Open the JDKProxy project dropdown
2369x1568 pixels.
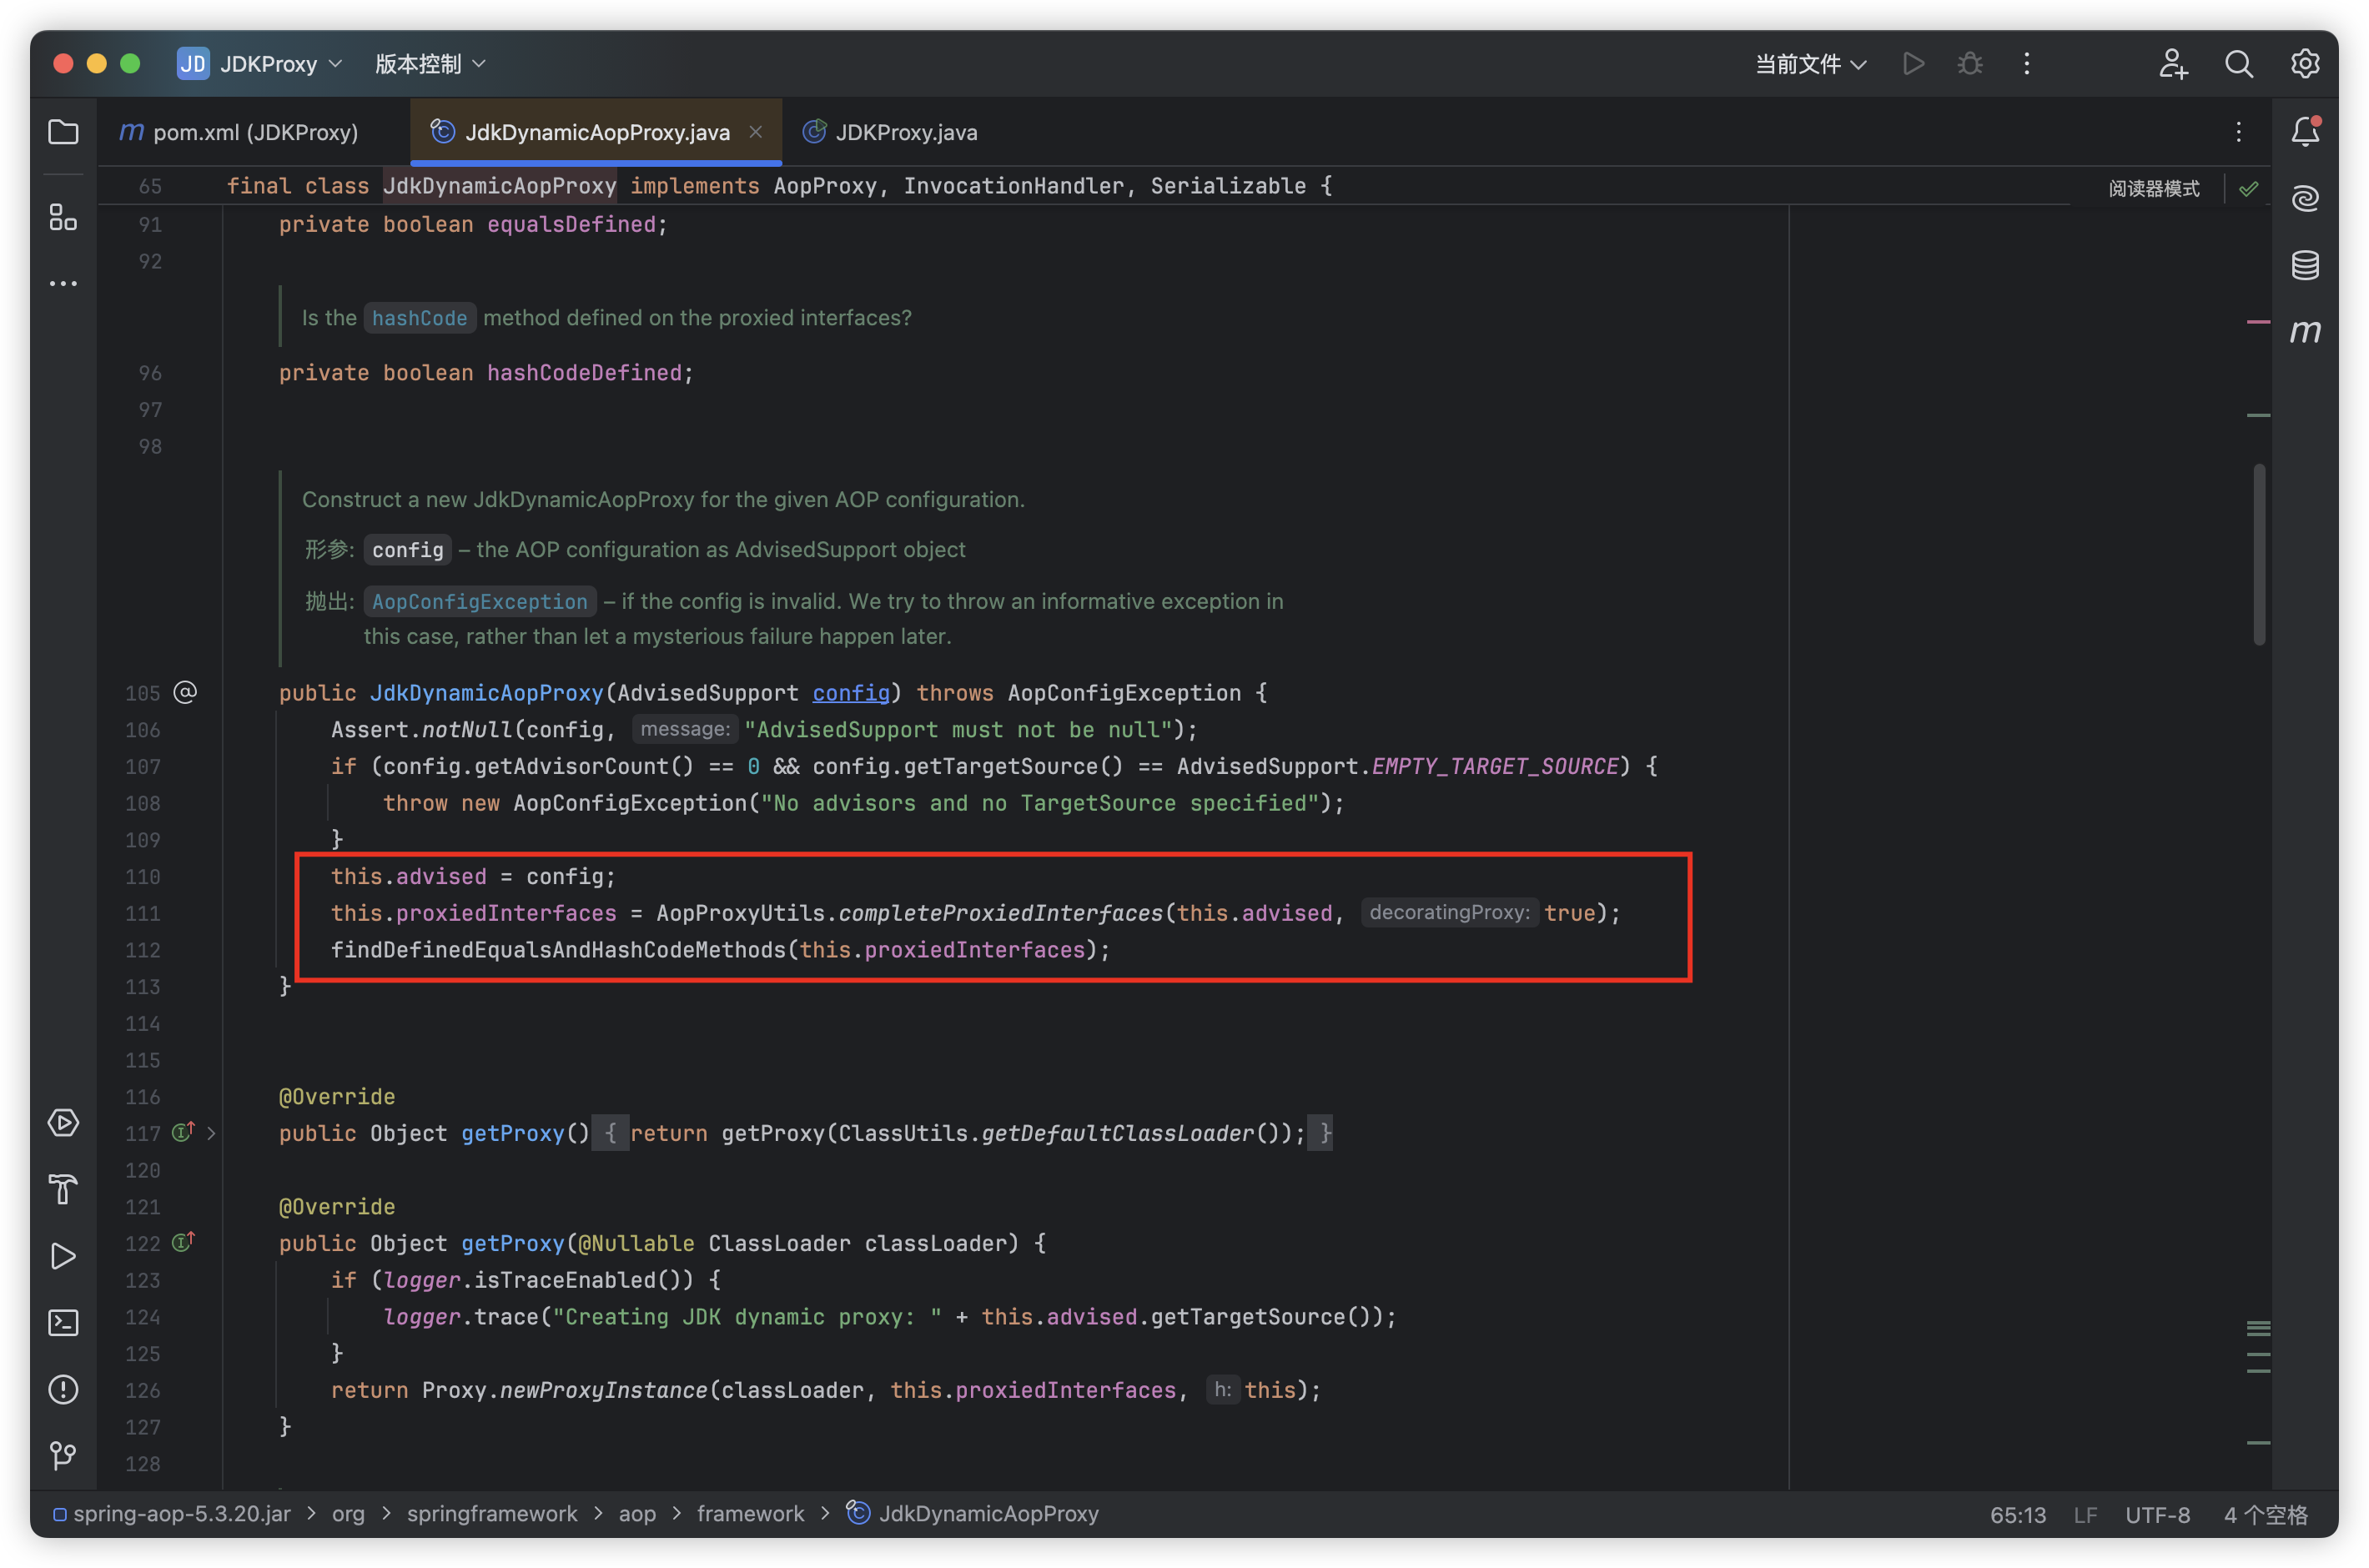(260, 64)
